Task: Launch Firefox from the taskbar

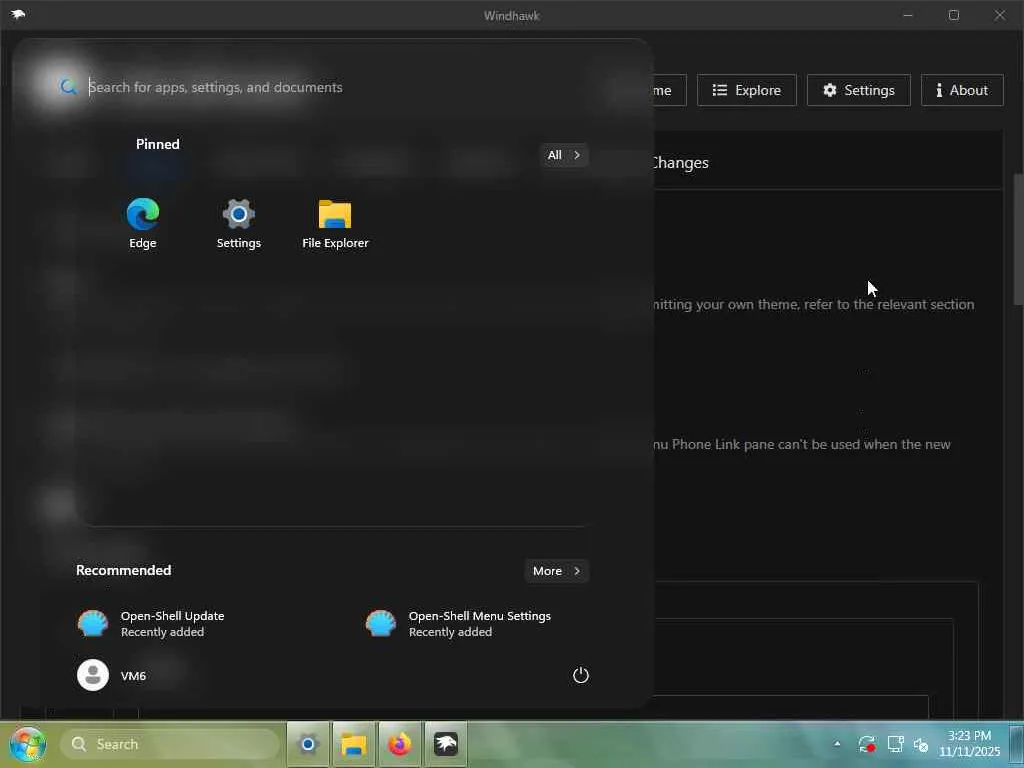Action: pyautogui.click(x=400, y=744)
